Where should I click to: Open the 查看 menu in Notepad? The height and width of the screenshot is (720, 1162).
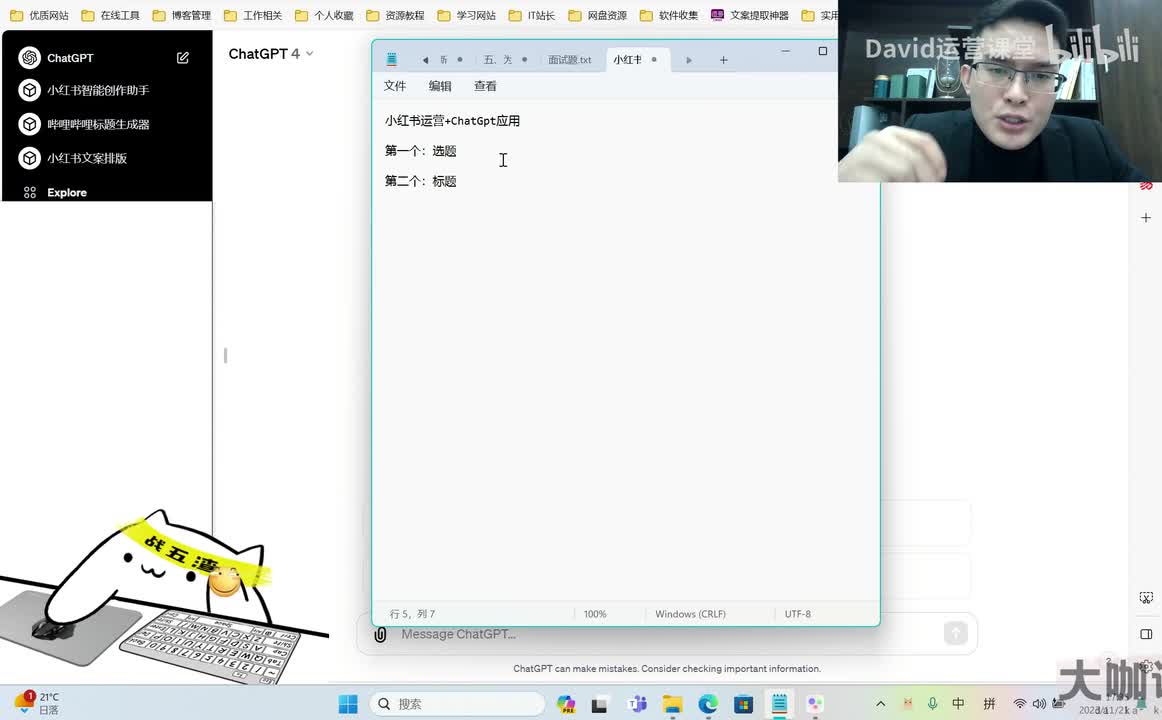[x=485, y=86]
